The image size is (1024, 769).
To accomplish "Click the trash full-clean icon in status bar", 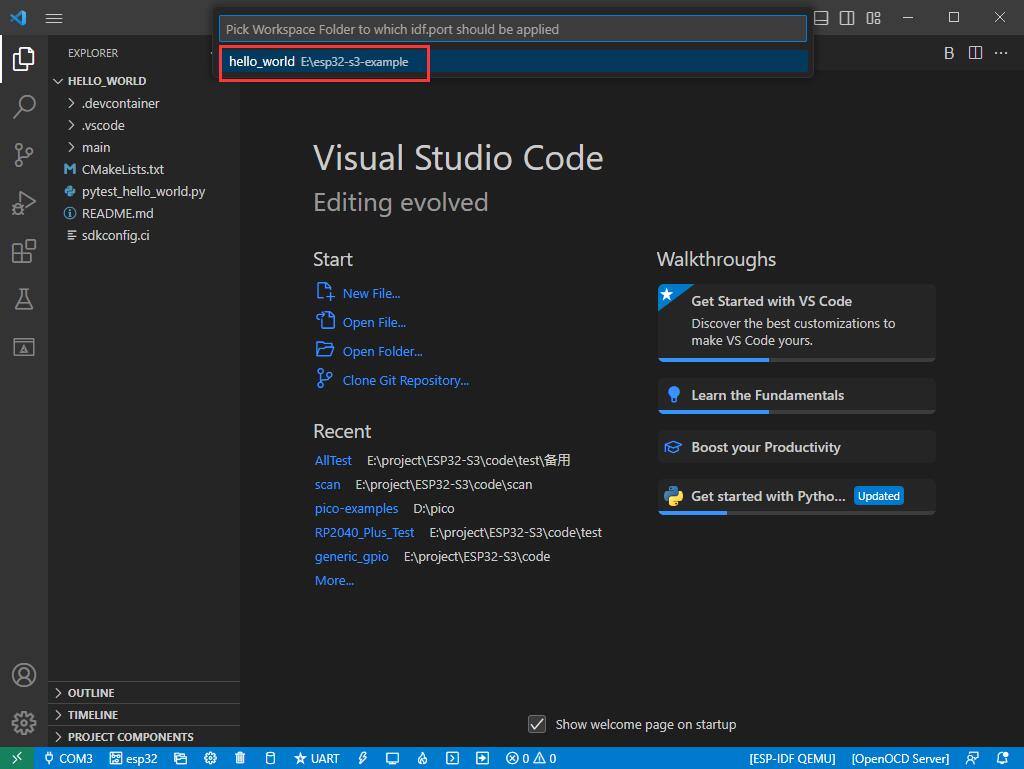I will coord(240,758).
